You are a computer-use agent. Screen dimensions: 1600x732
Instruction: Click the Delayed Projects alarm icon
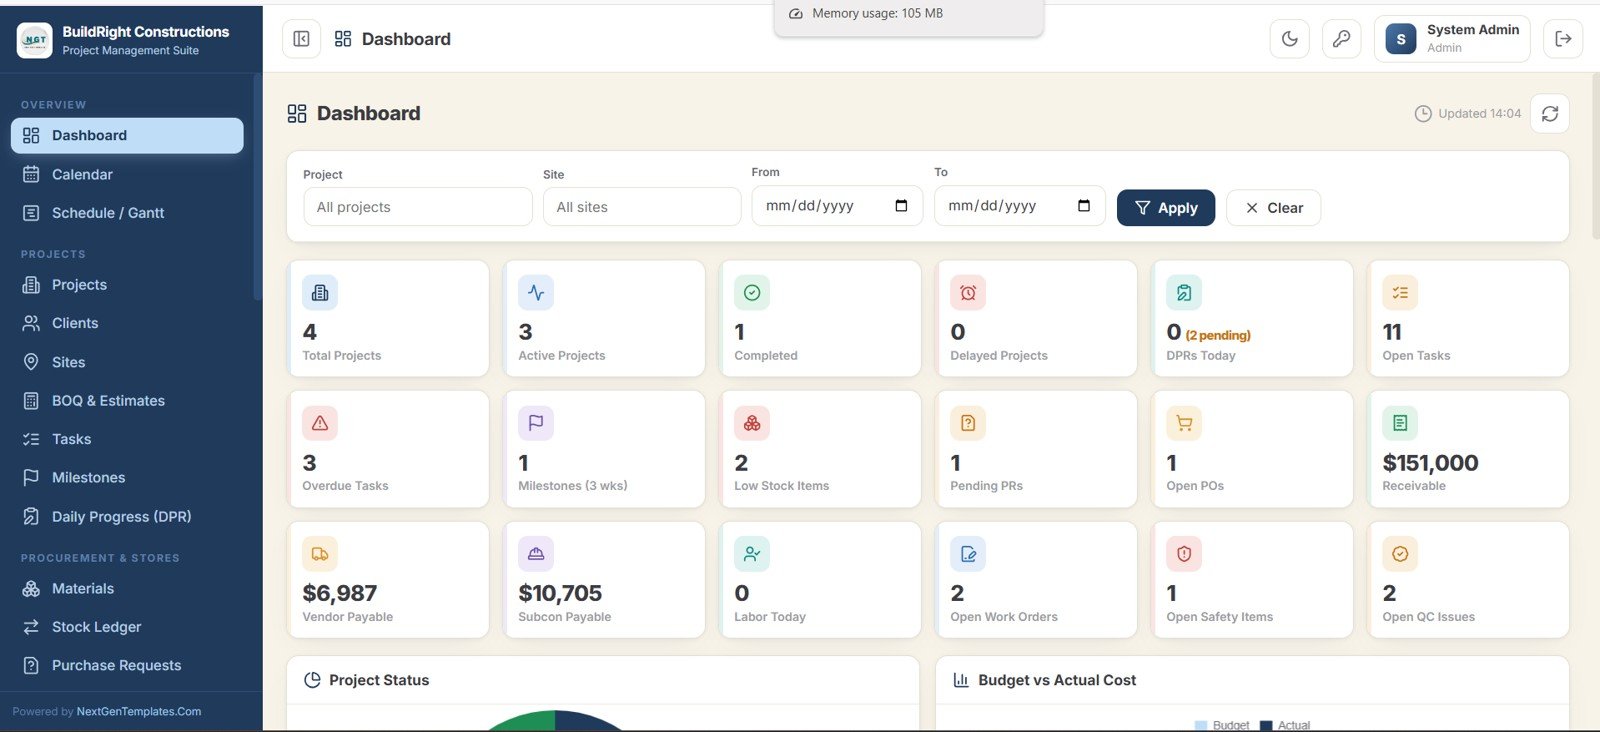click(x=968, y=293)
